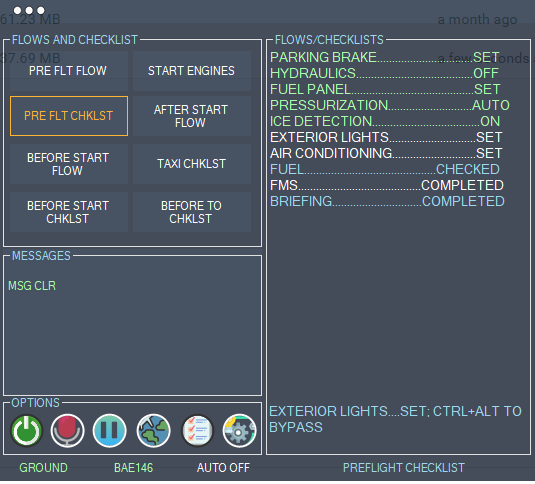This screenshot has width=535, height=484.
Task: Select the PRE FLT FLOW button
Action: coord(69,71)
